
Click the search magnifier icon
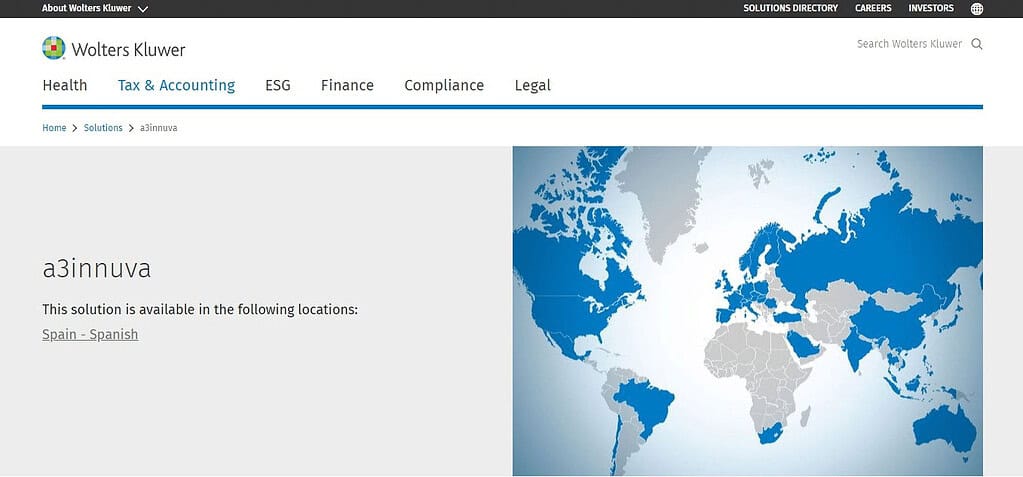point(977,44)
